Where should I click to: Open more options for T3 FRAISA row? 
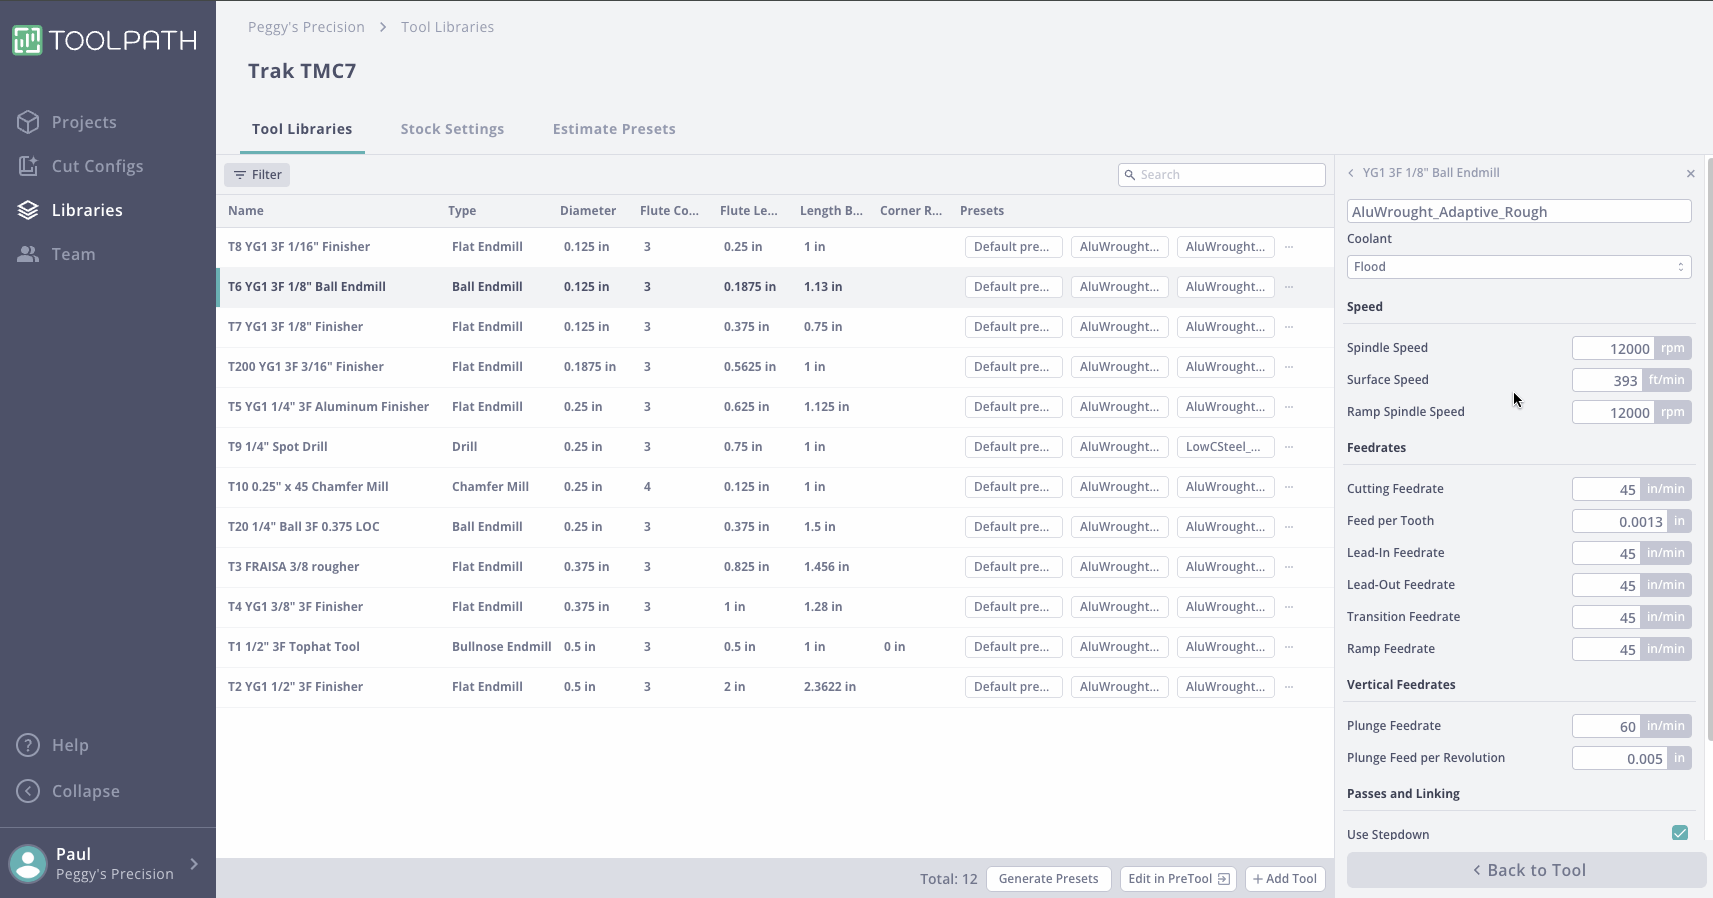[x=1289, y=567]
